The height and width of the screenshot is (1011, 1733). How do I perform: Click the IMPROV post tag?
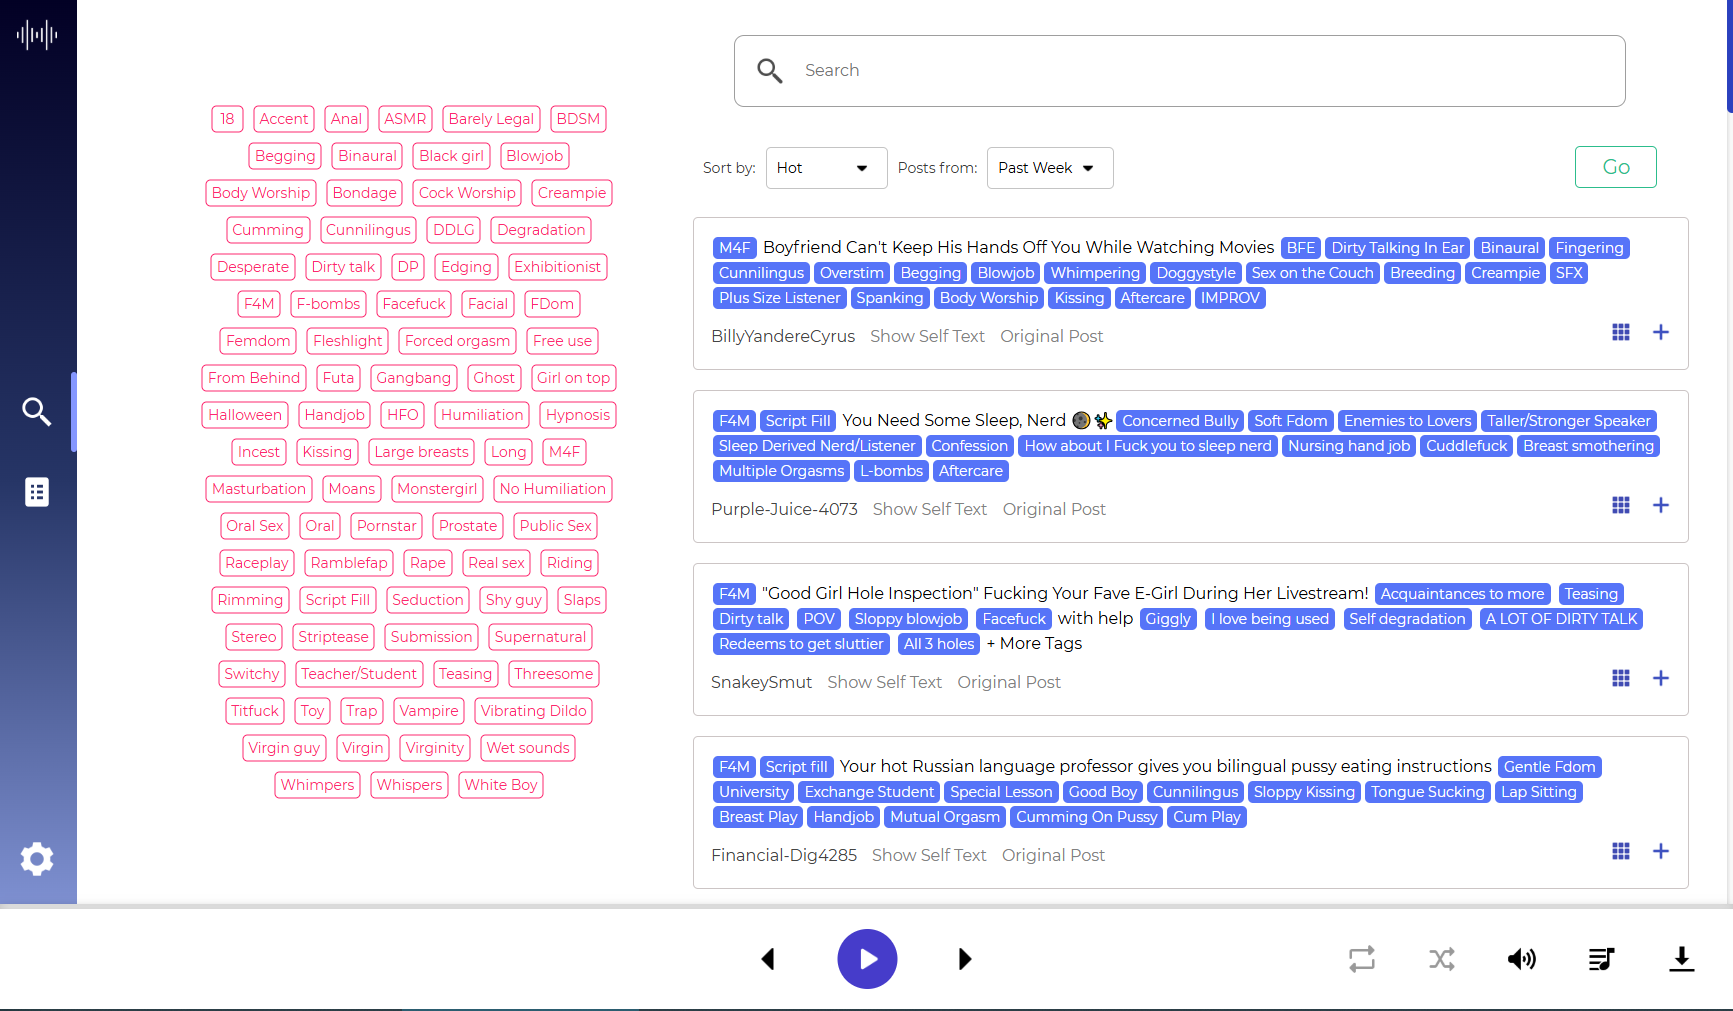pyautogui.click(x=1230, y=298)
